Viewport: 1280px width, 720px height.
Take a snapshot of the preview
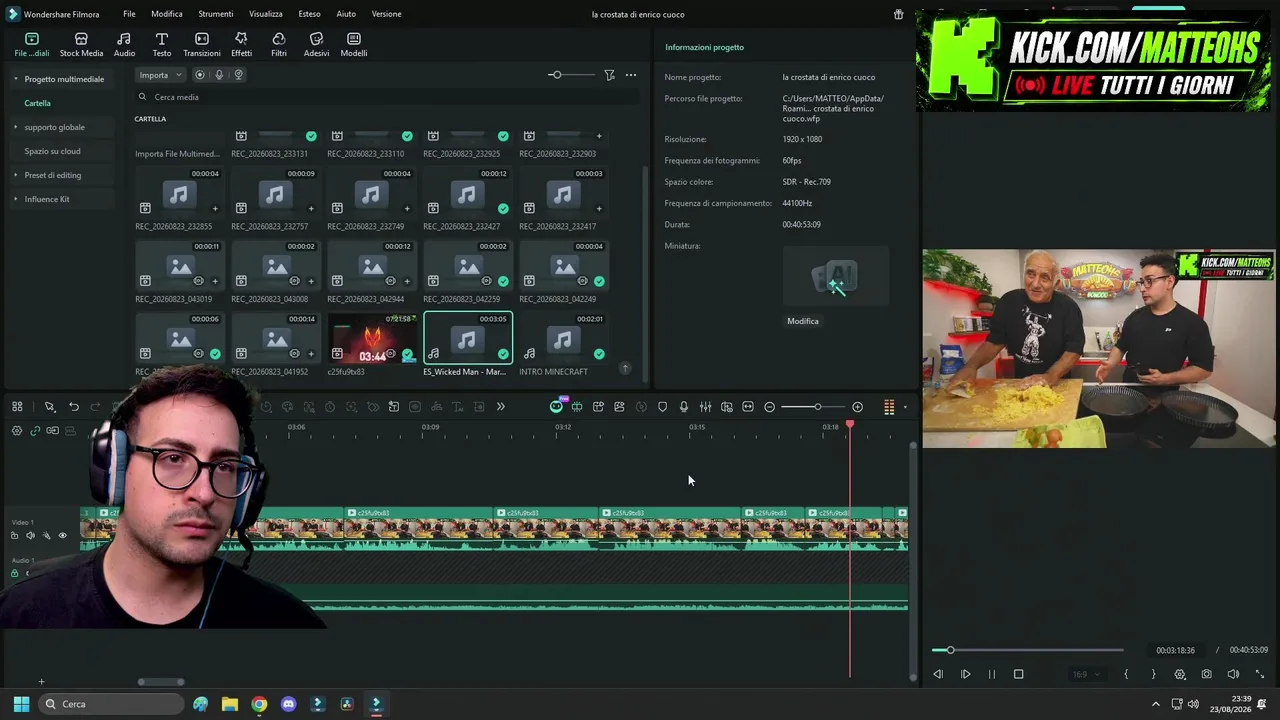point(1207,674)
